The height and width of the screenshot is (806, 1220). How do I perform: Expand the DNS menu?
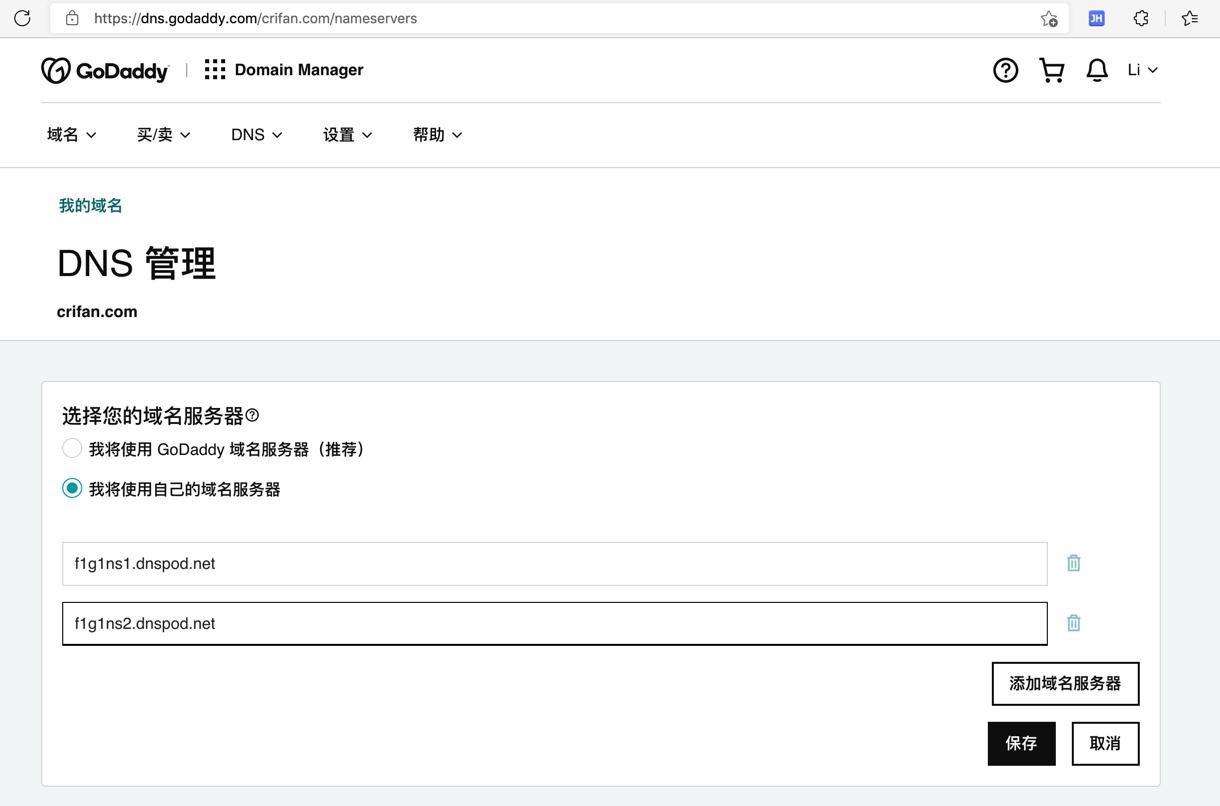tap(257, 134)
